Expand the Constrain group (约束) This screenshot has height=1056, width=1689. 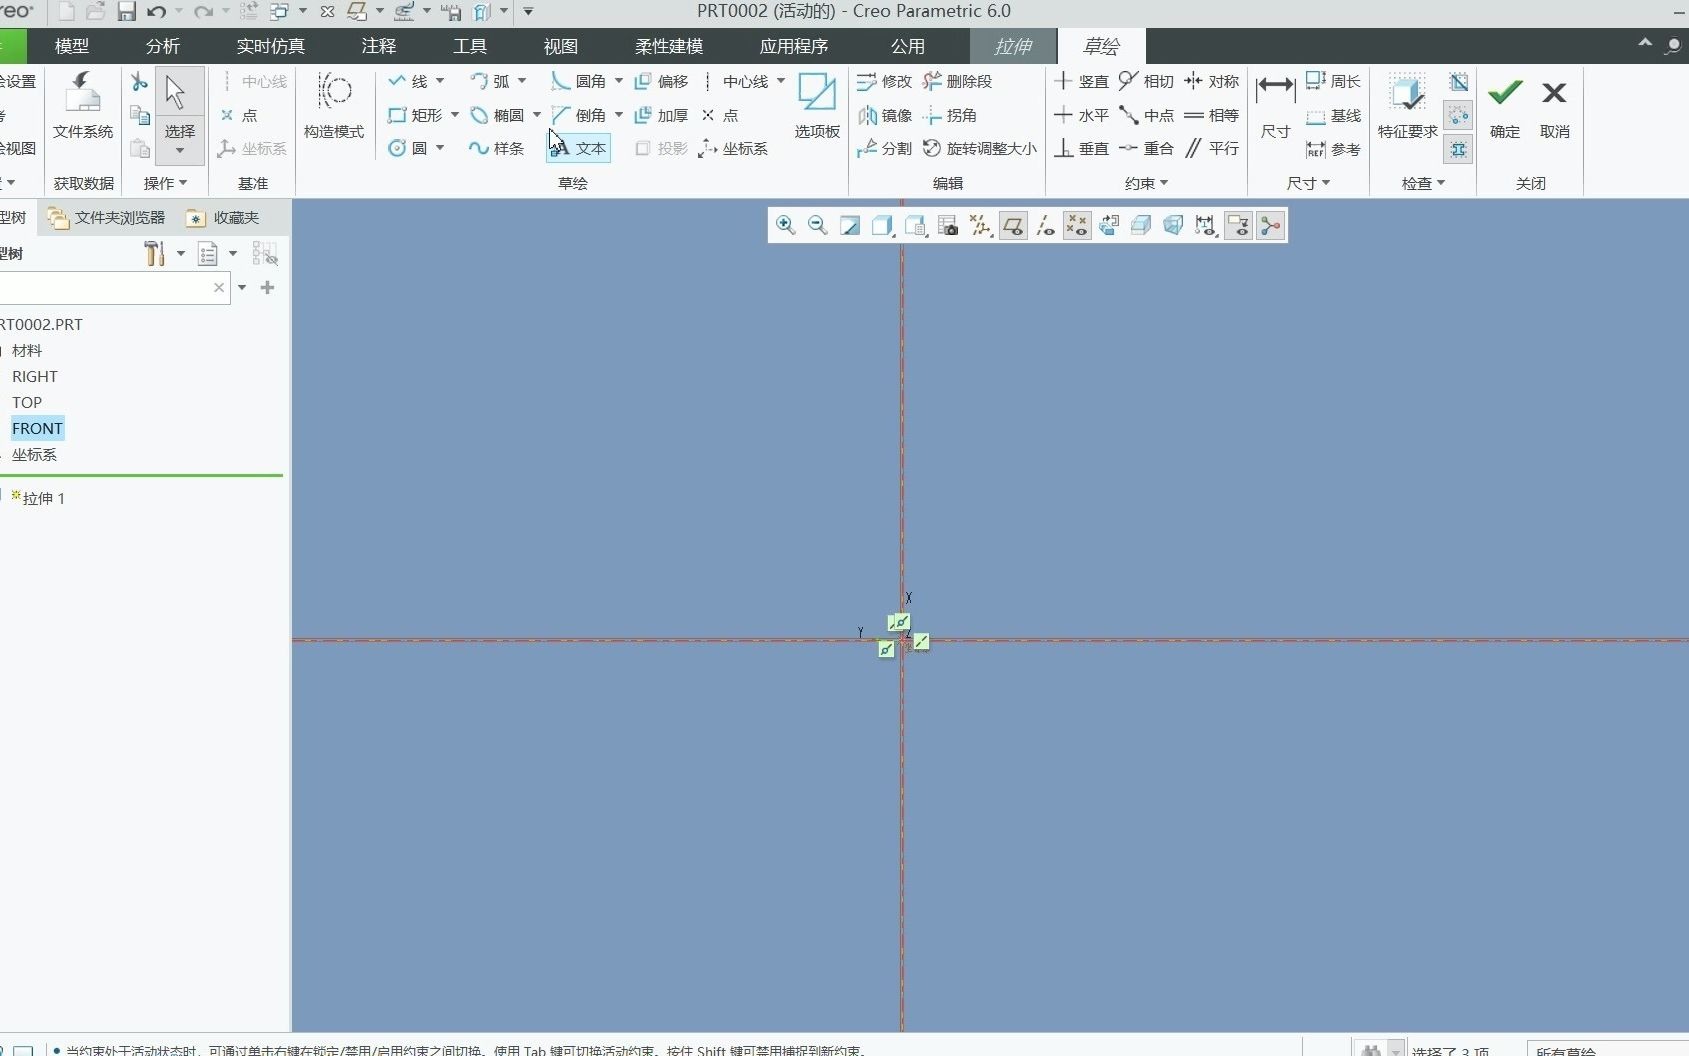(1146, 183)
